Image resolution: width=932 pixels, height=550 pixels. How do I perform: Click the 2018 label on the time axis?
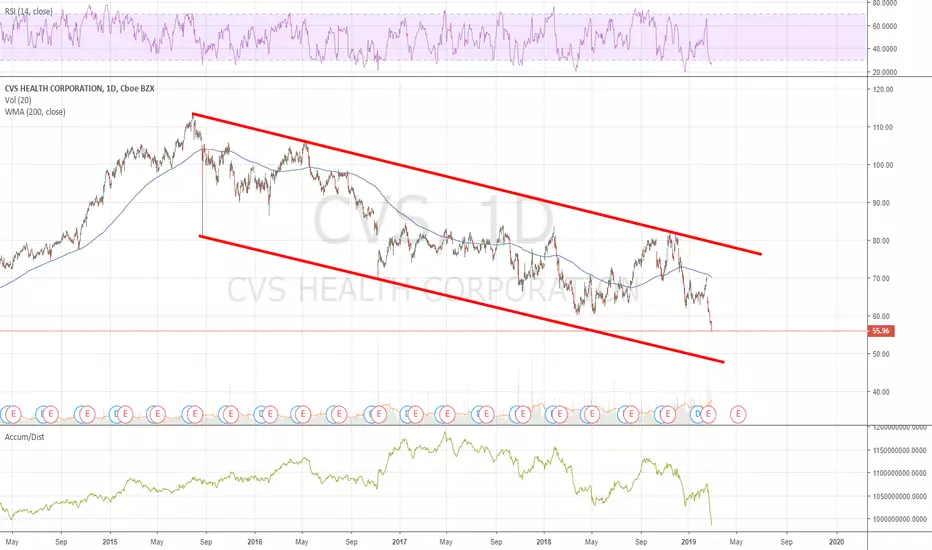(x=544, y=542)
